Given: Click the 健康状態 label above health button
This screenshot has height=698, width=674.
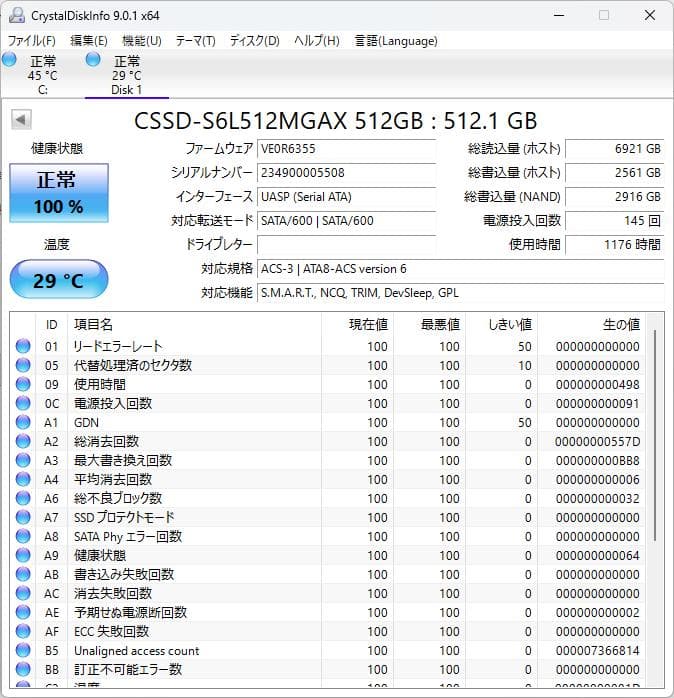Looking at the screenshot, I should coord(57,148).
